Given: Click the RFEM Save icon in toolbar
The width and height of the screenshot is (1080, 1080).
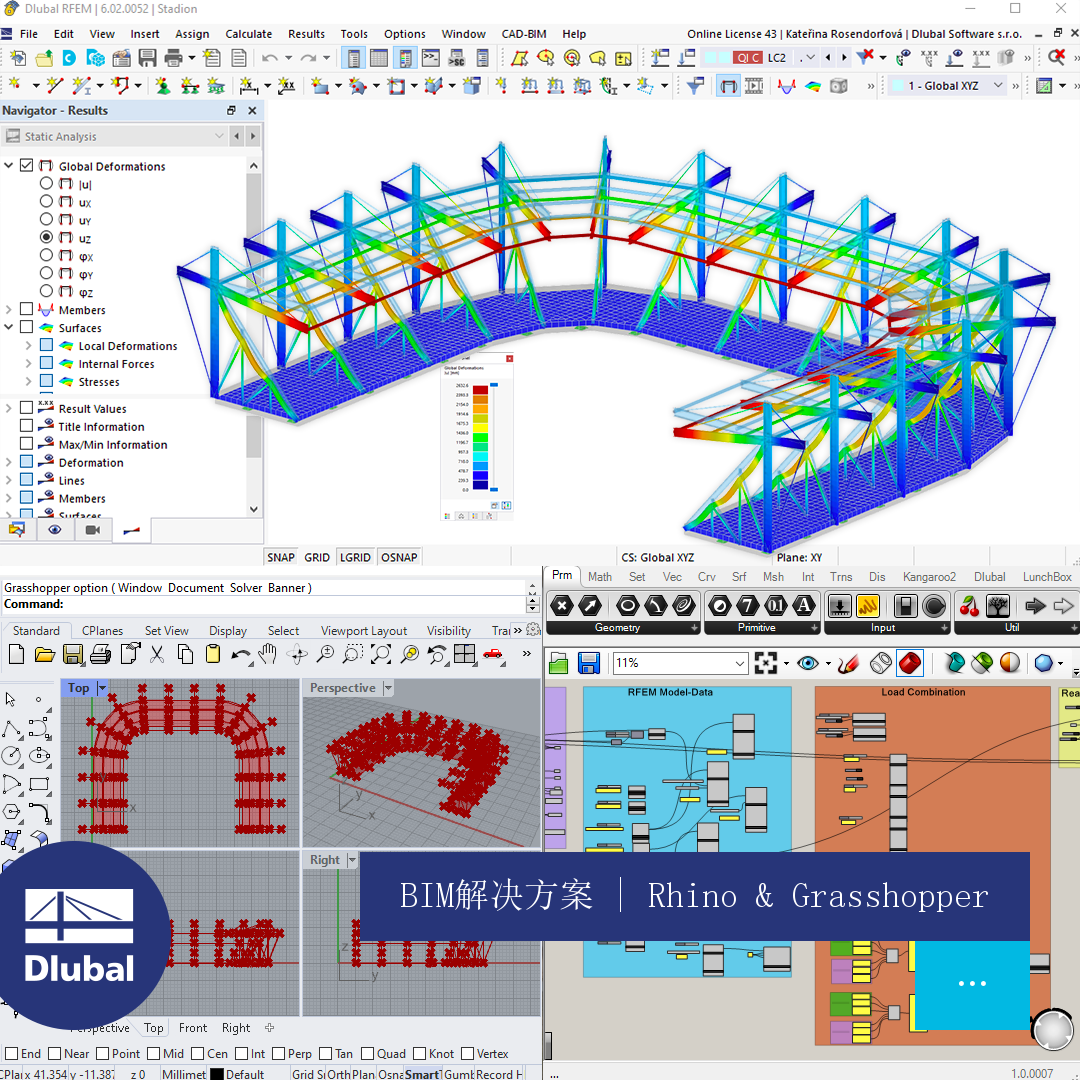Looking at the screenshot, I should (x=147, y=59).
